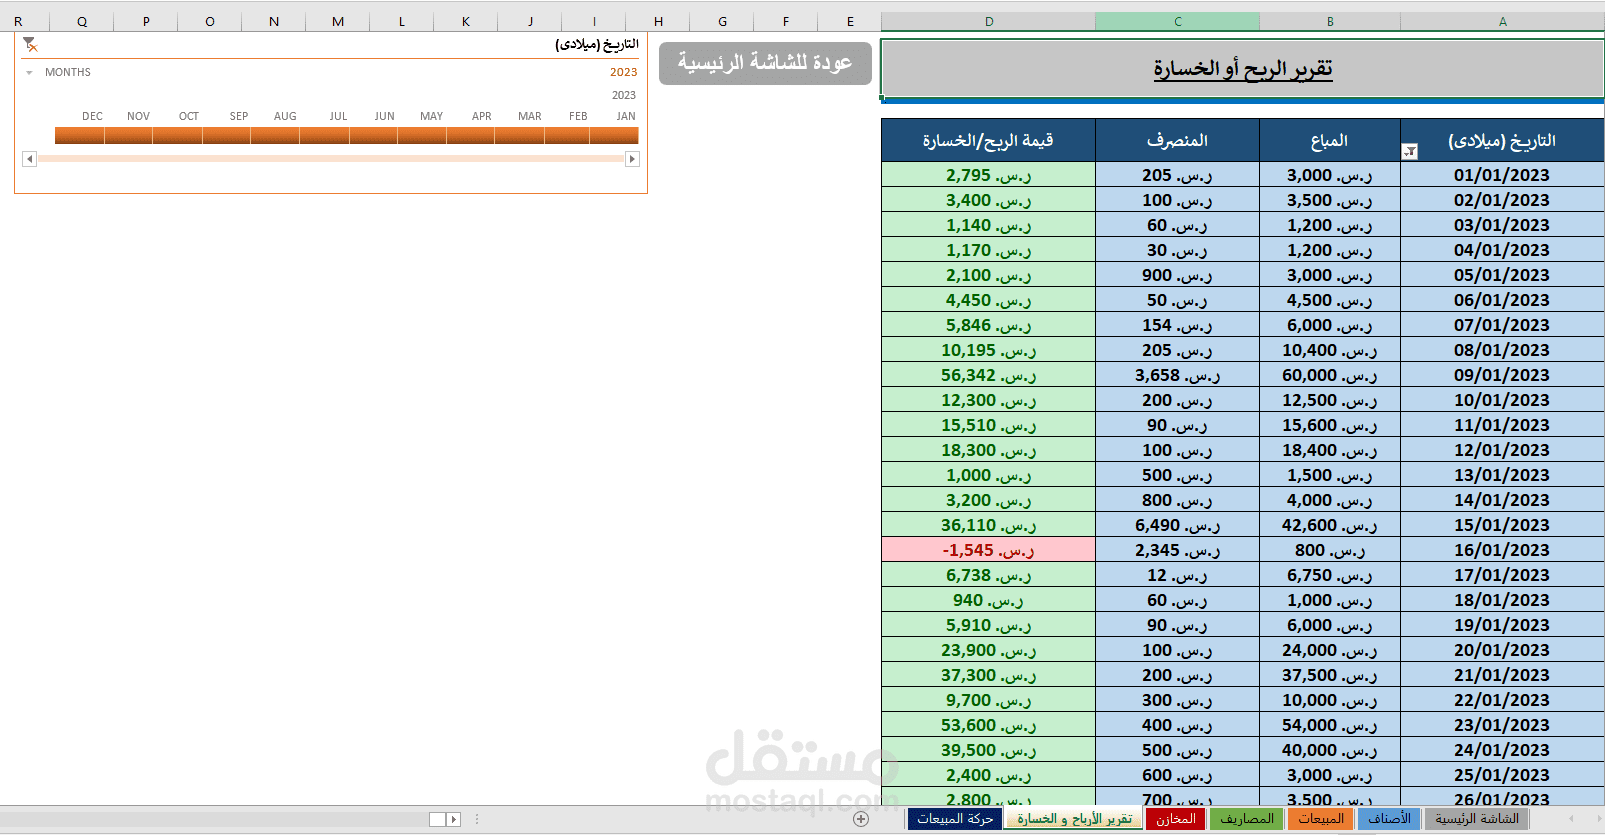
Task: Click the profit cell showing 18,300
Action: point(988,450)
